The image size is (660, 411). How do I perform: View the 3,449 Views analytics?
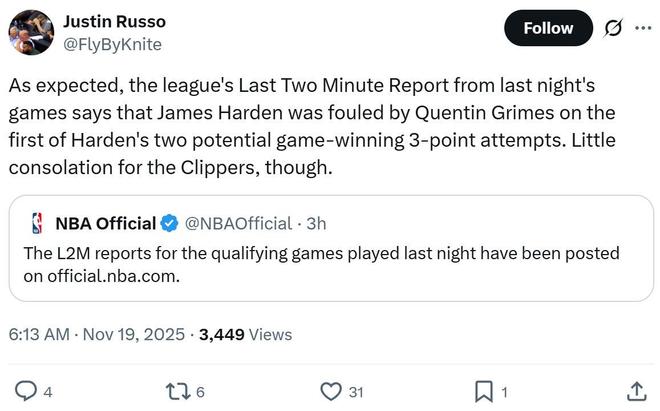click(x=245, y=335)
